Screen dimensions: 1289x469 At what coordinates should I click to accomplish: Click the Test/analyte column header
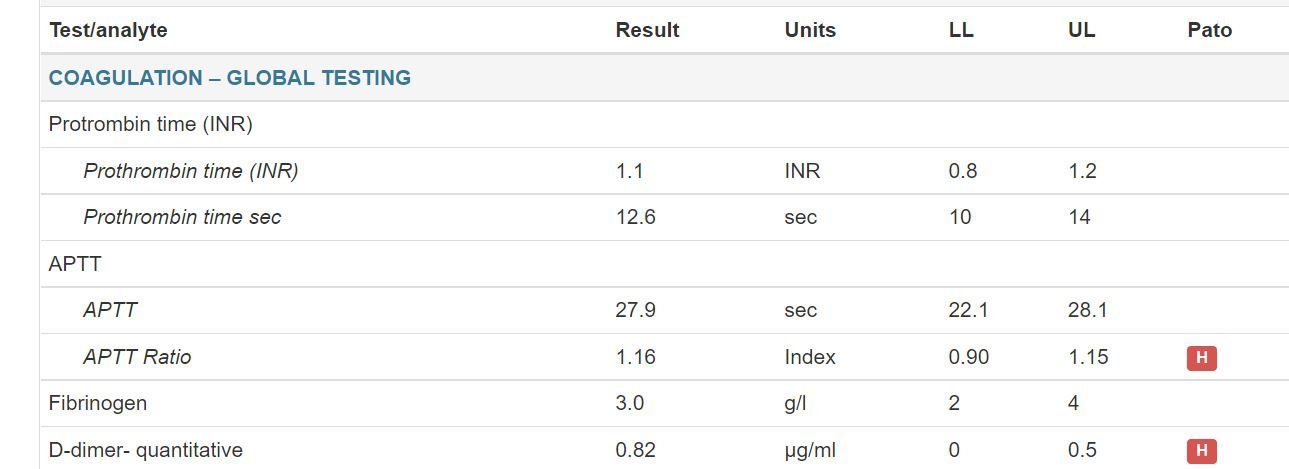point(108,30)
